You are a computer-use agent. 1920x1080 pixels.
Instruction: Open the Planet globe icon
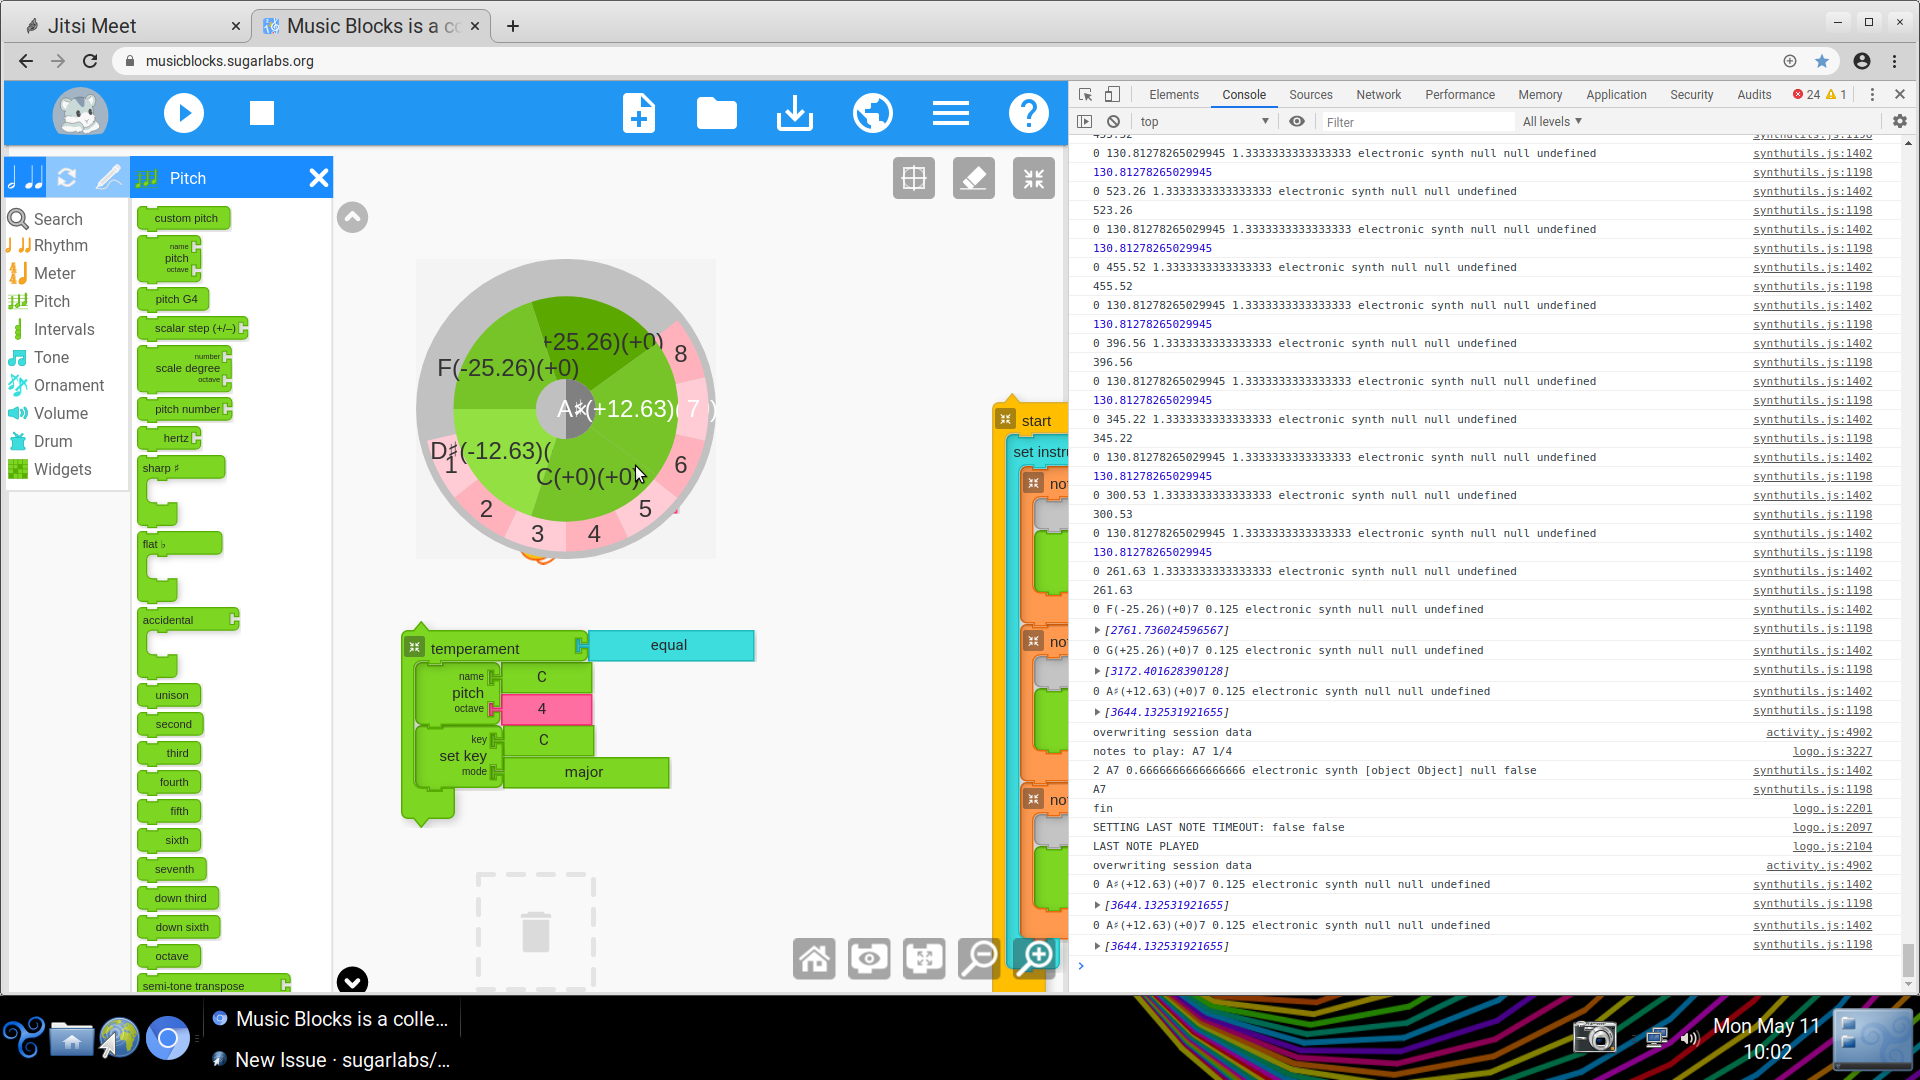tap(873, 114)
